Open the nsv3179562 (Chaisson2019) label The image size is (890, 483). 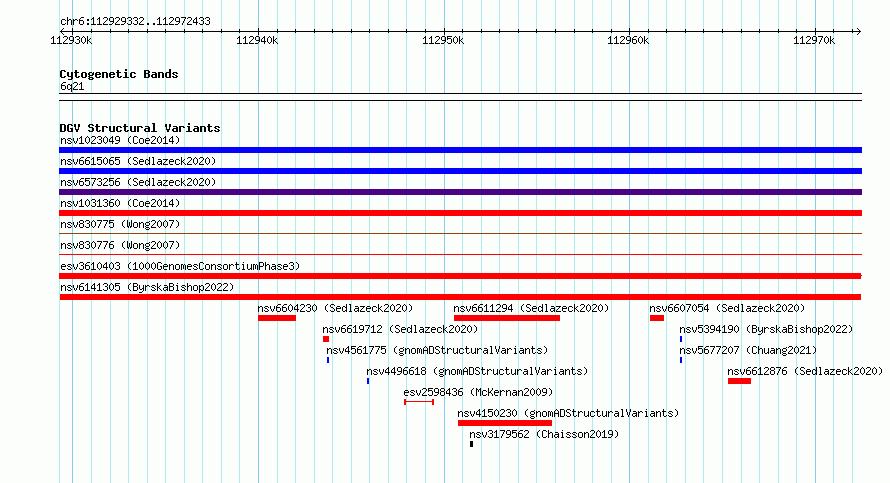click(544, 434)
